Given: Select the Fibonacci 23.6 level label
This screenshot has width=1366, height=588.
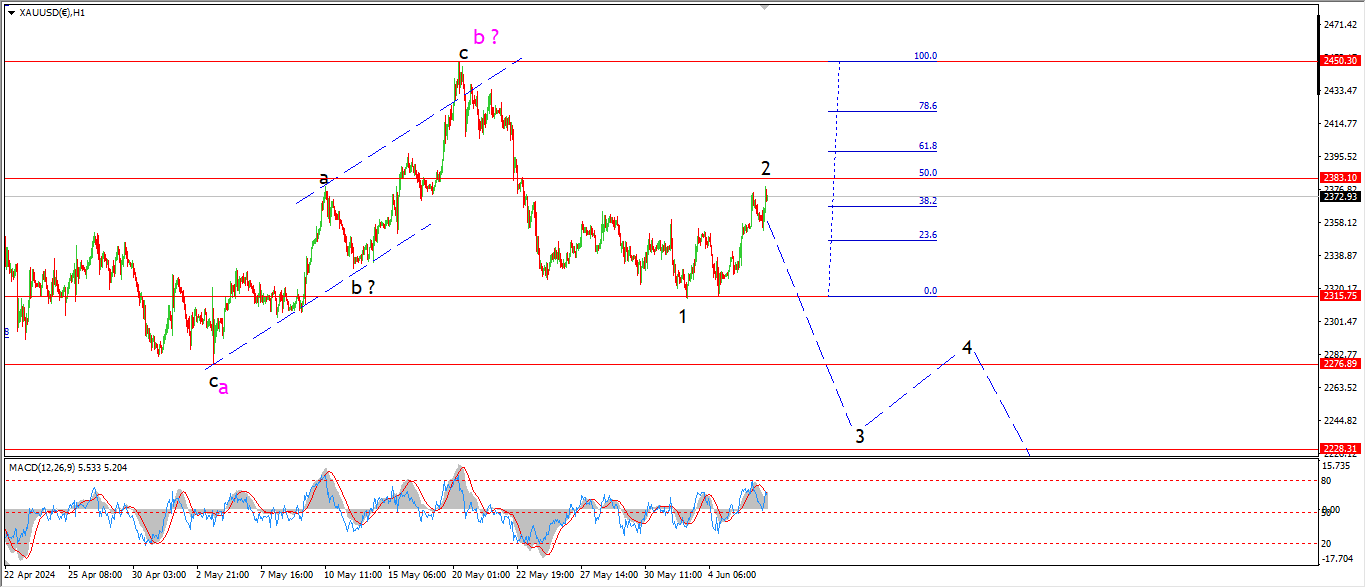Looking at the screenshot, I should click(x=927, y=235).
